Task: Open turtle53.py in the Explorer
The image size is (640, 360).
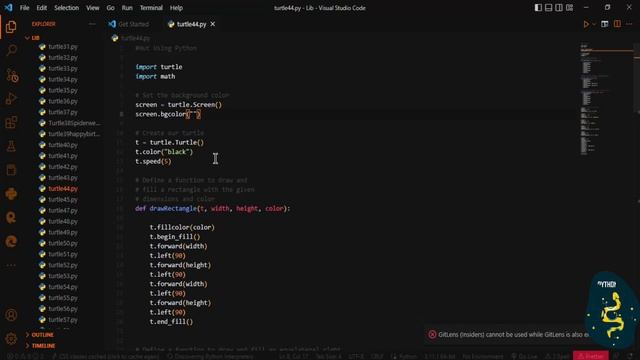Action: pyautogui.click(x=63, y=276)
